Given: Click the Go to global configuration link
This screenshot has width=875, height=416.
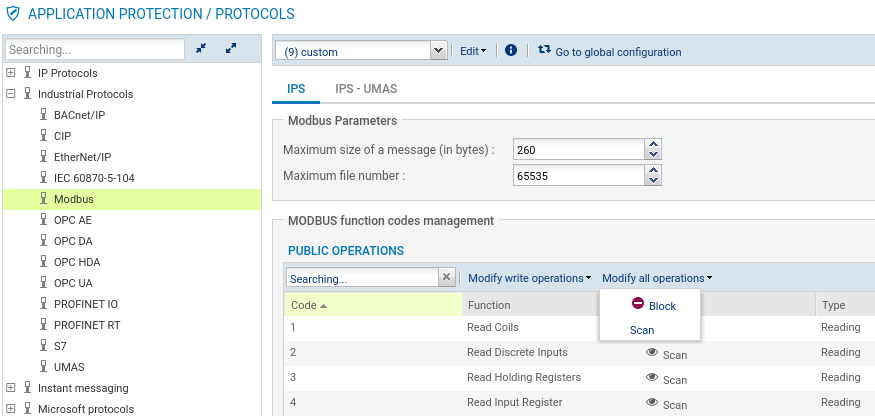Looking at the screenshot, I should coord(618,52).
